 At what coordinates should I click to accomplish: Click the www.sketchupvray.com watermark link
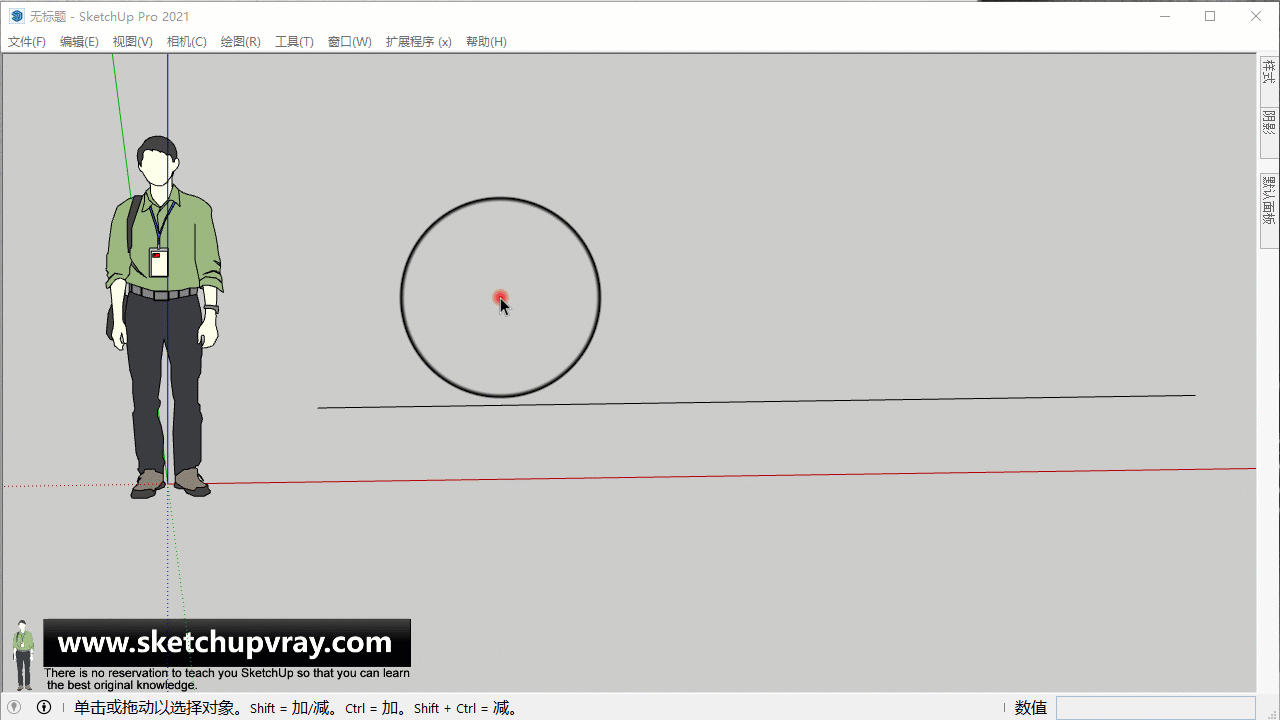click(x=227, y=642)
